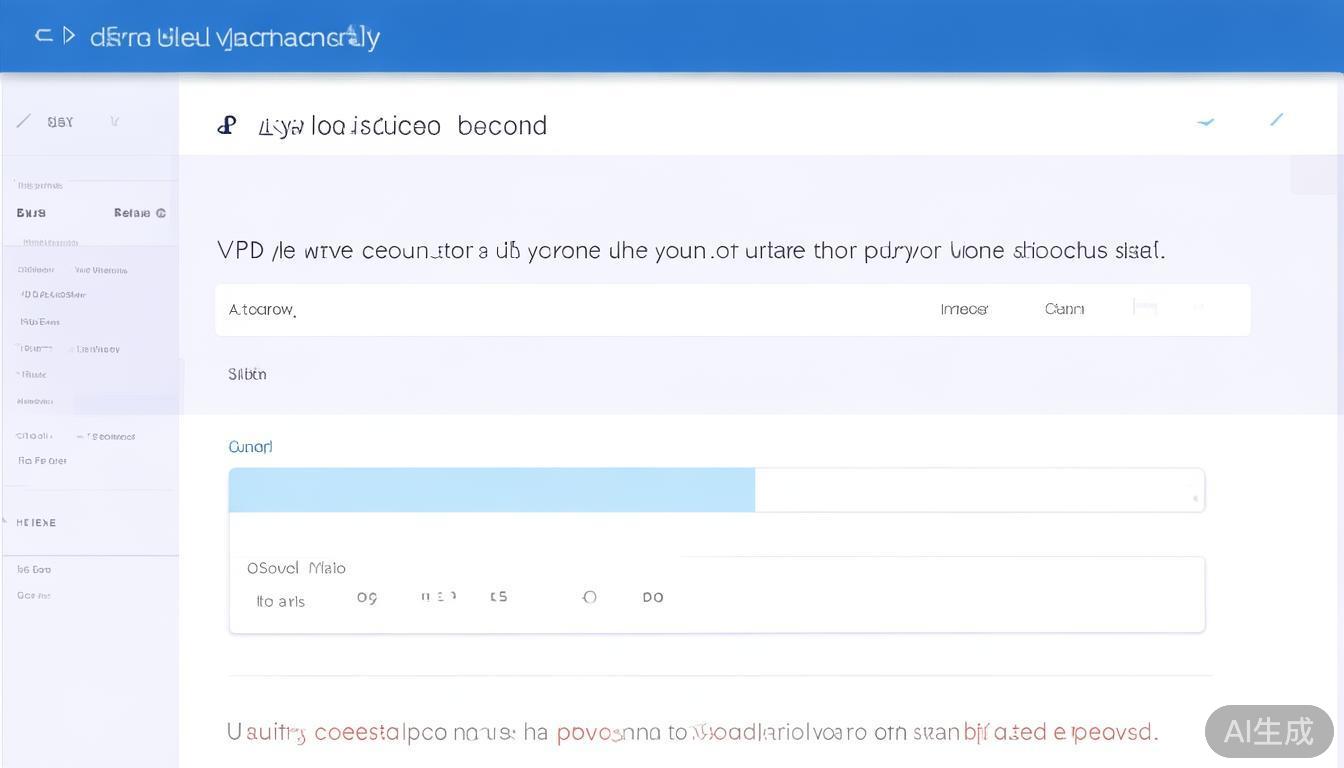Click the Clann button in the Atoarow row
Screen dimensions: 1344x768
pyautogui.click(x=1064, y=309)
